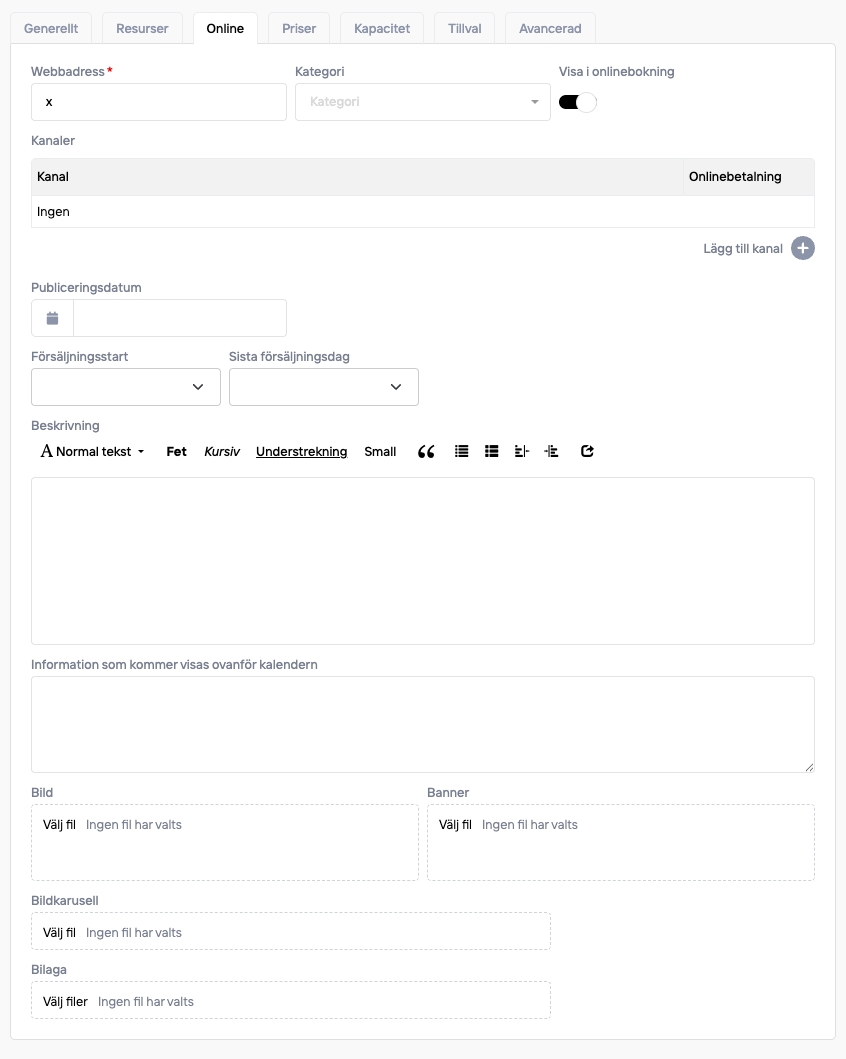846x1059 pixels.
Task: Open the Kategori dropdown
Action: [422, 102]
